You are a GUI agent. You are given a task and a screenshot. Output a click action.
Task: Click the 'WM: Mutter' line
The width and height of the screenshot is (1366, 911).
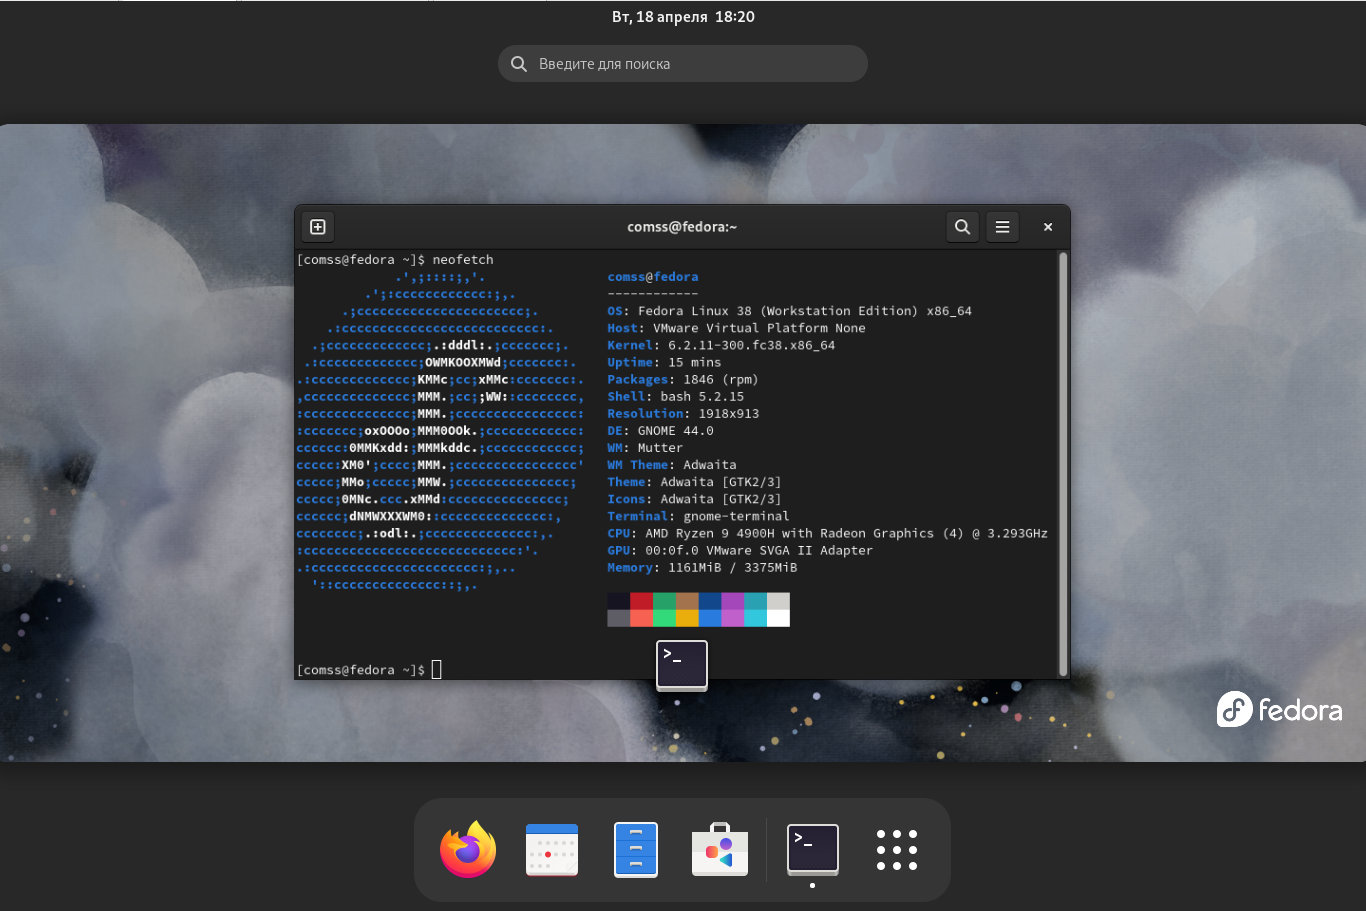[645, 448]
